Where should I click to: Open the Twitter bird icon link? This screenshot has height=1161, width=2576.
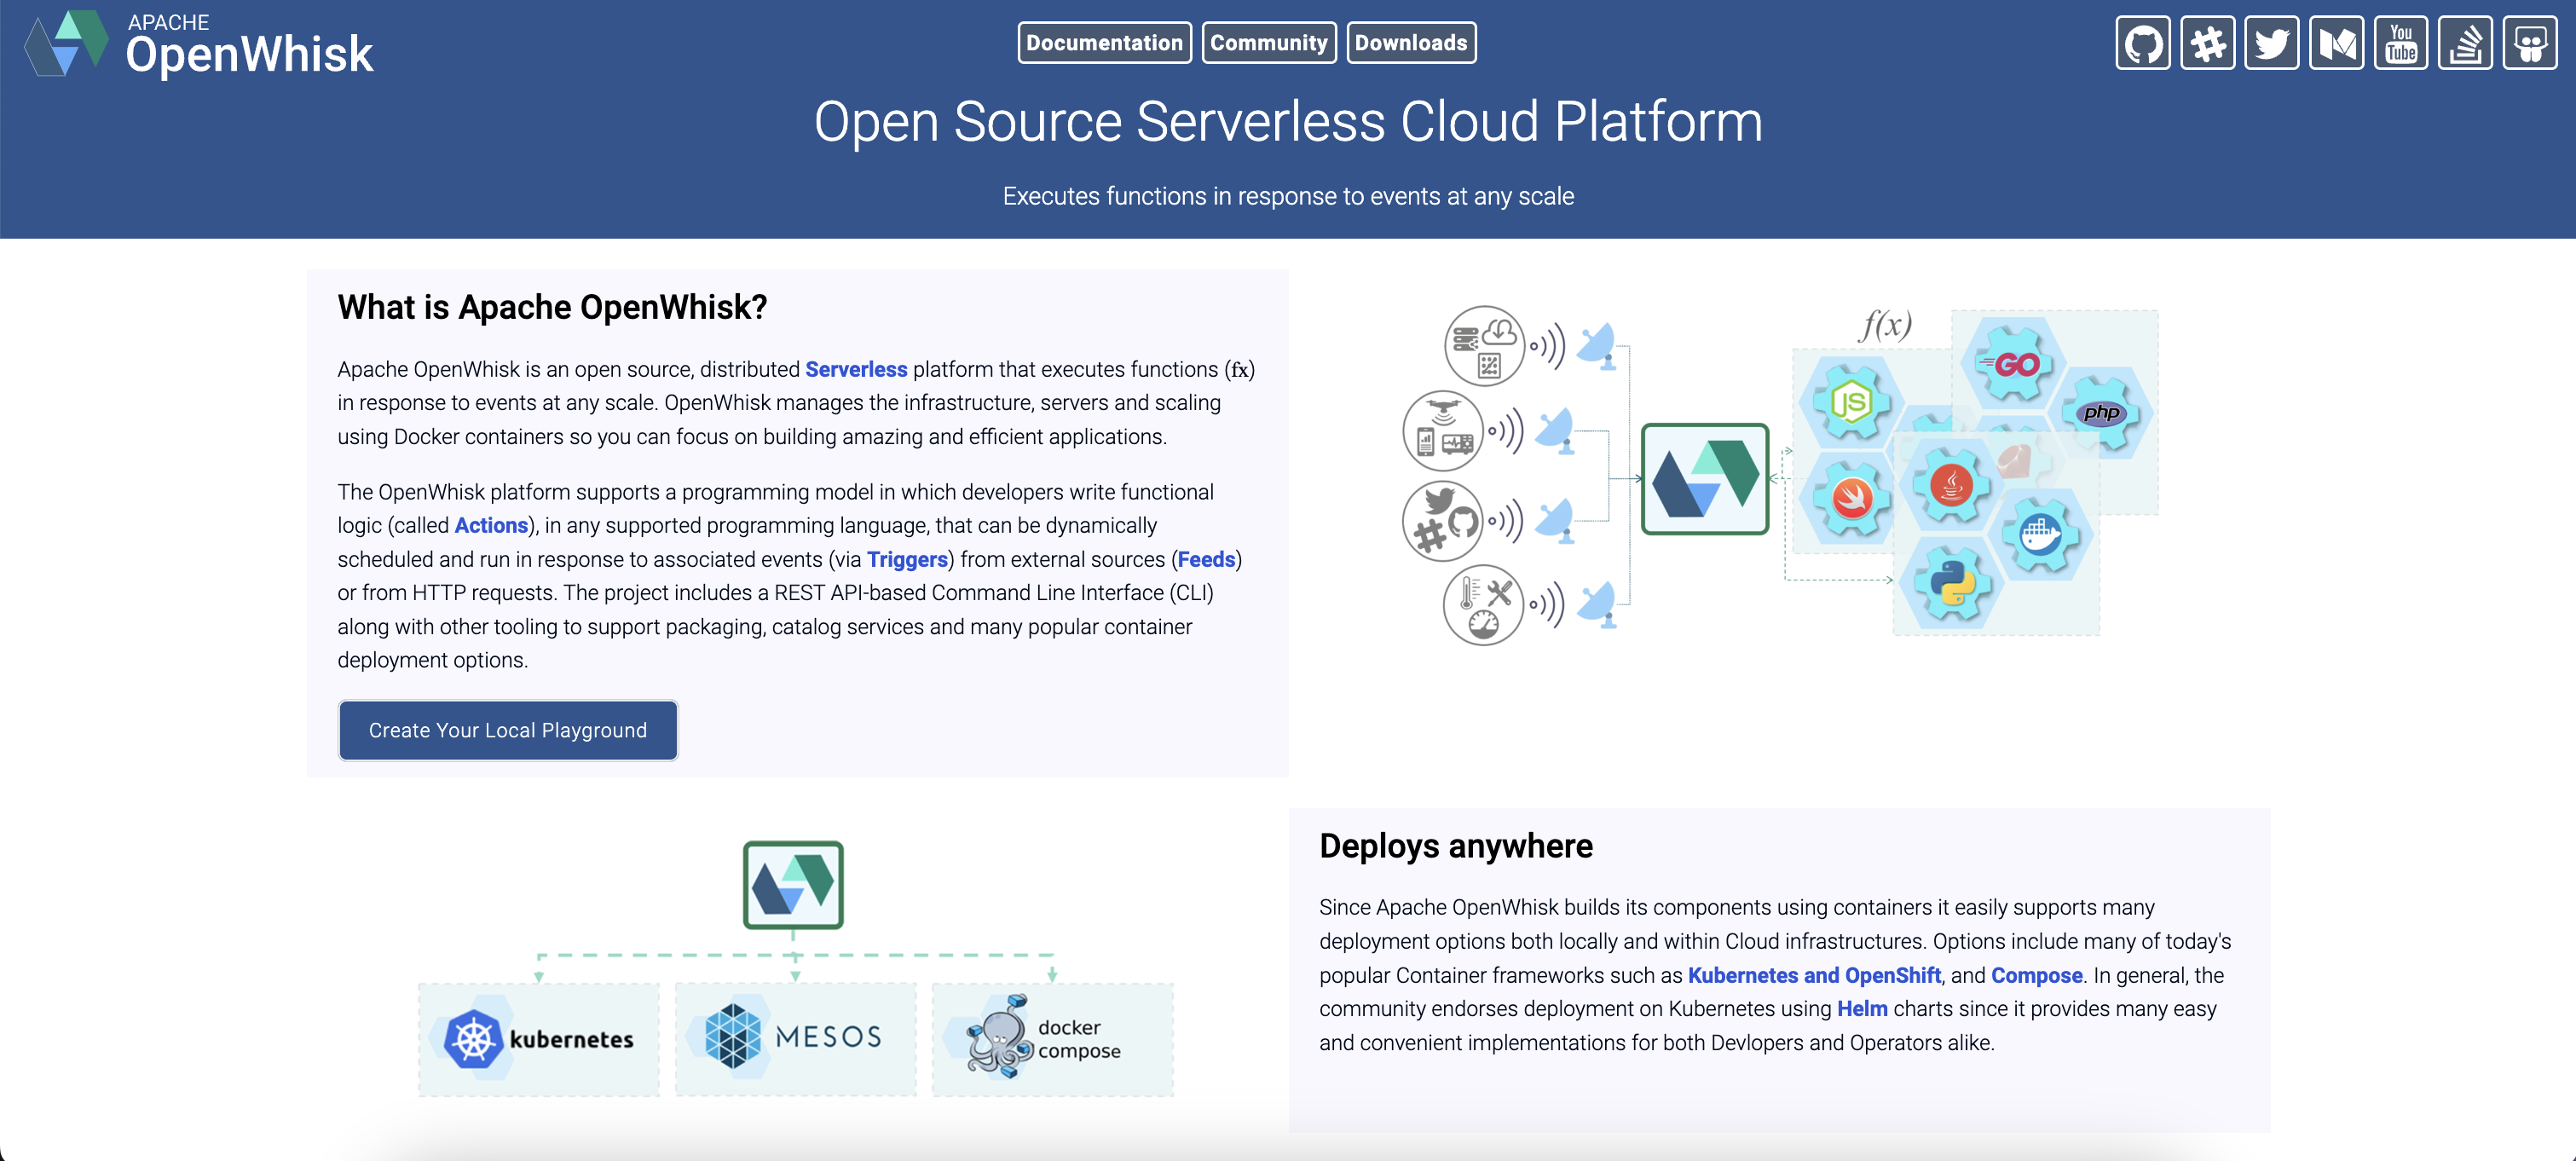pos(2271,43)
